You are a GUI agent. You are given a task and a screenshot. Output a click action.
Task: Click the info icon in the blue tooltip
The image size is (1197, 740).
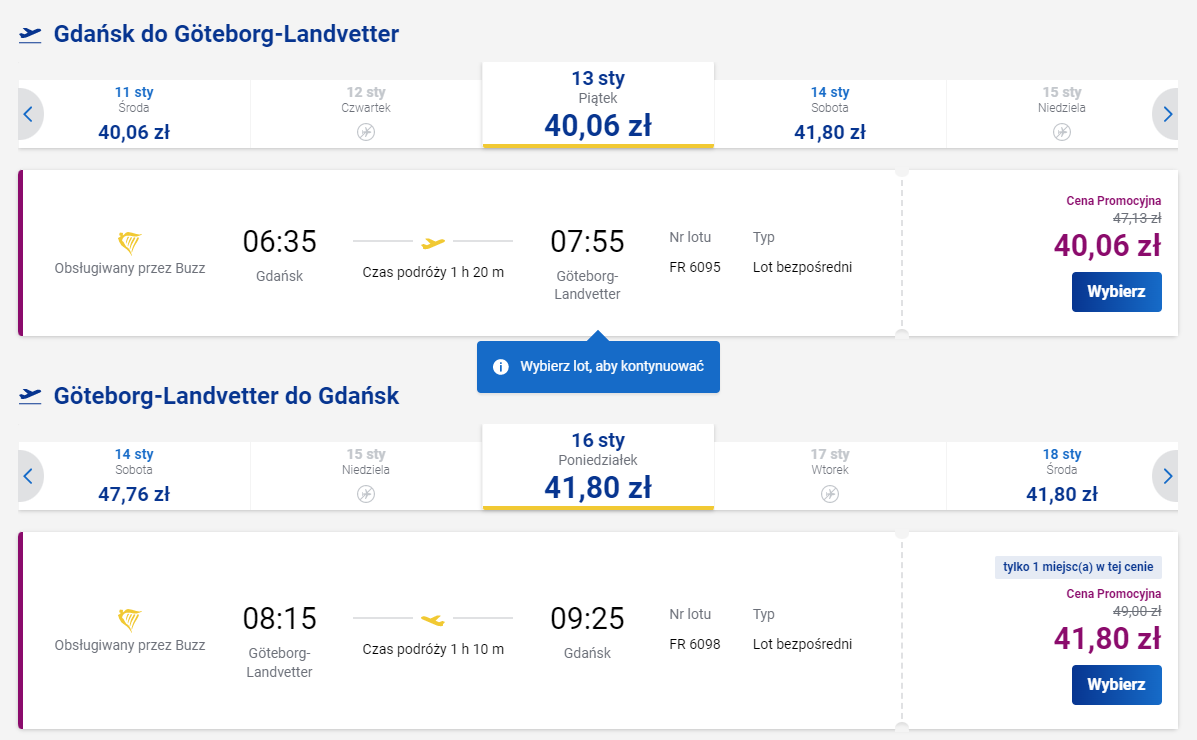501,367
